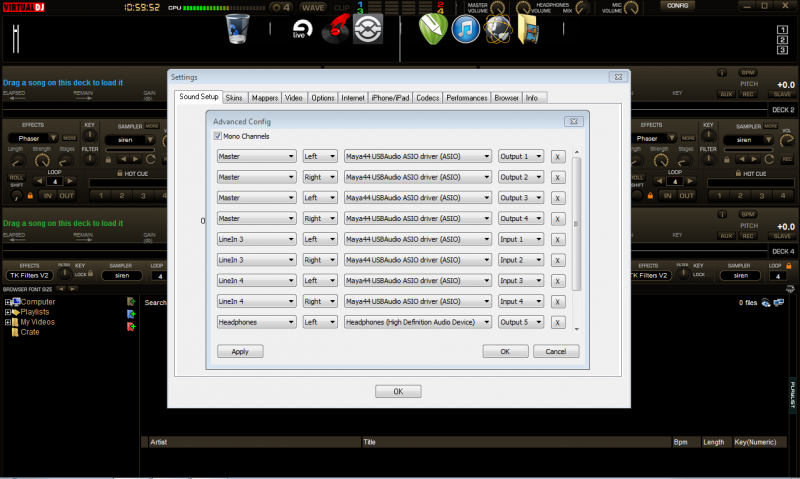Open the media folder icon
This screenshot has height=479, width=800.
pos(528,29)
